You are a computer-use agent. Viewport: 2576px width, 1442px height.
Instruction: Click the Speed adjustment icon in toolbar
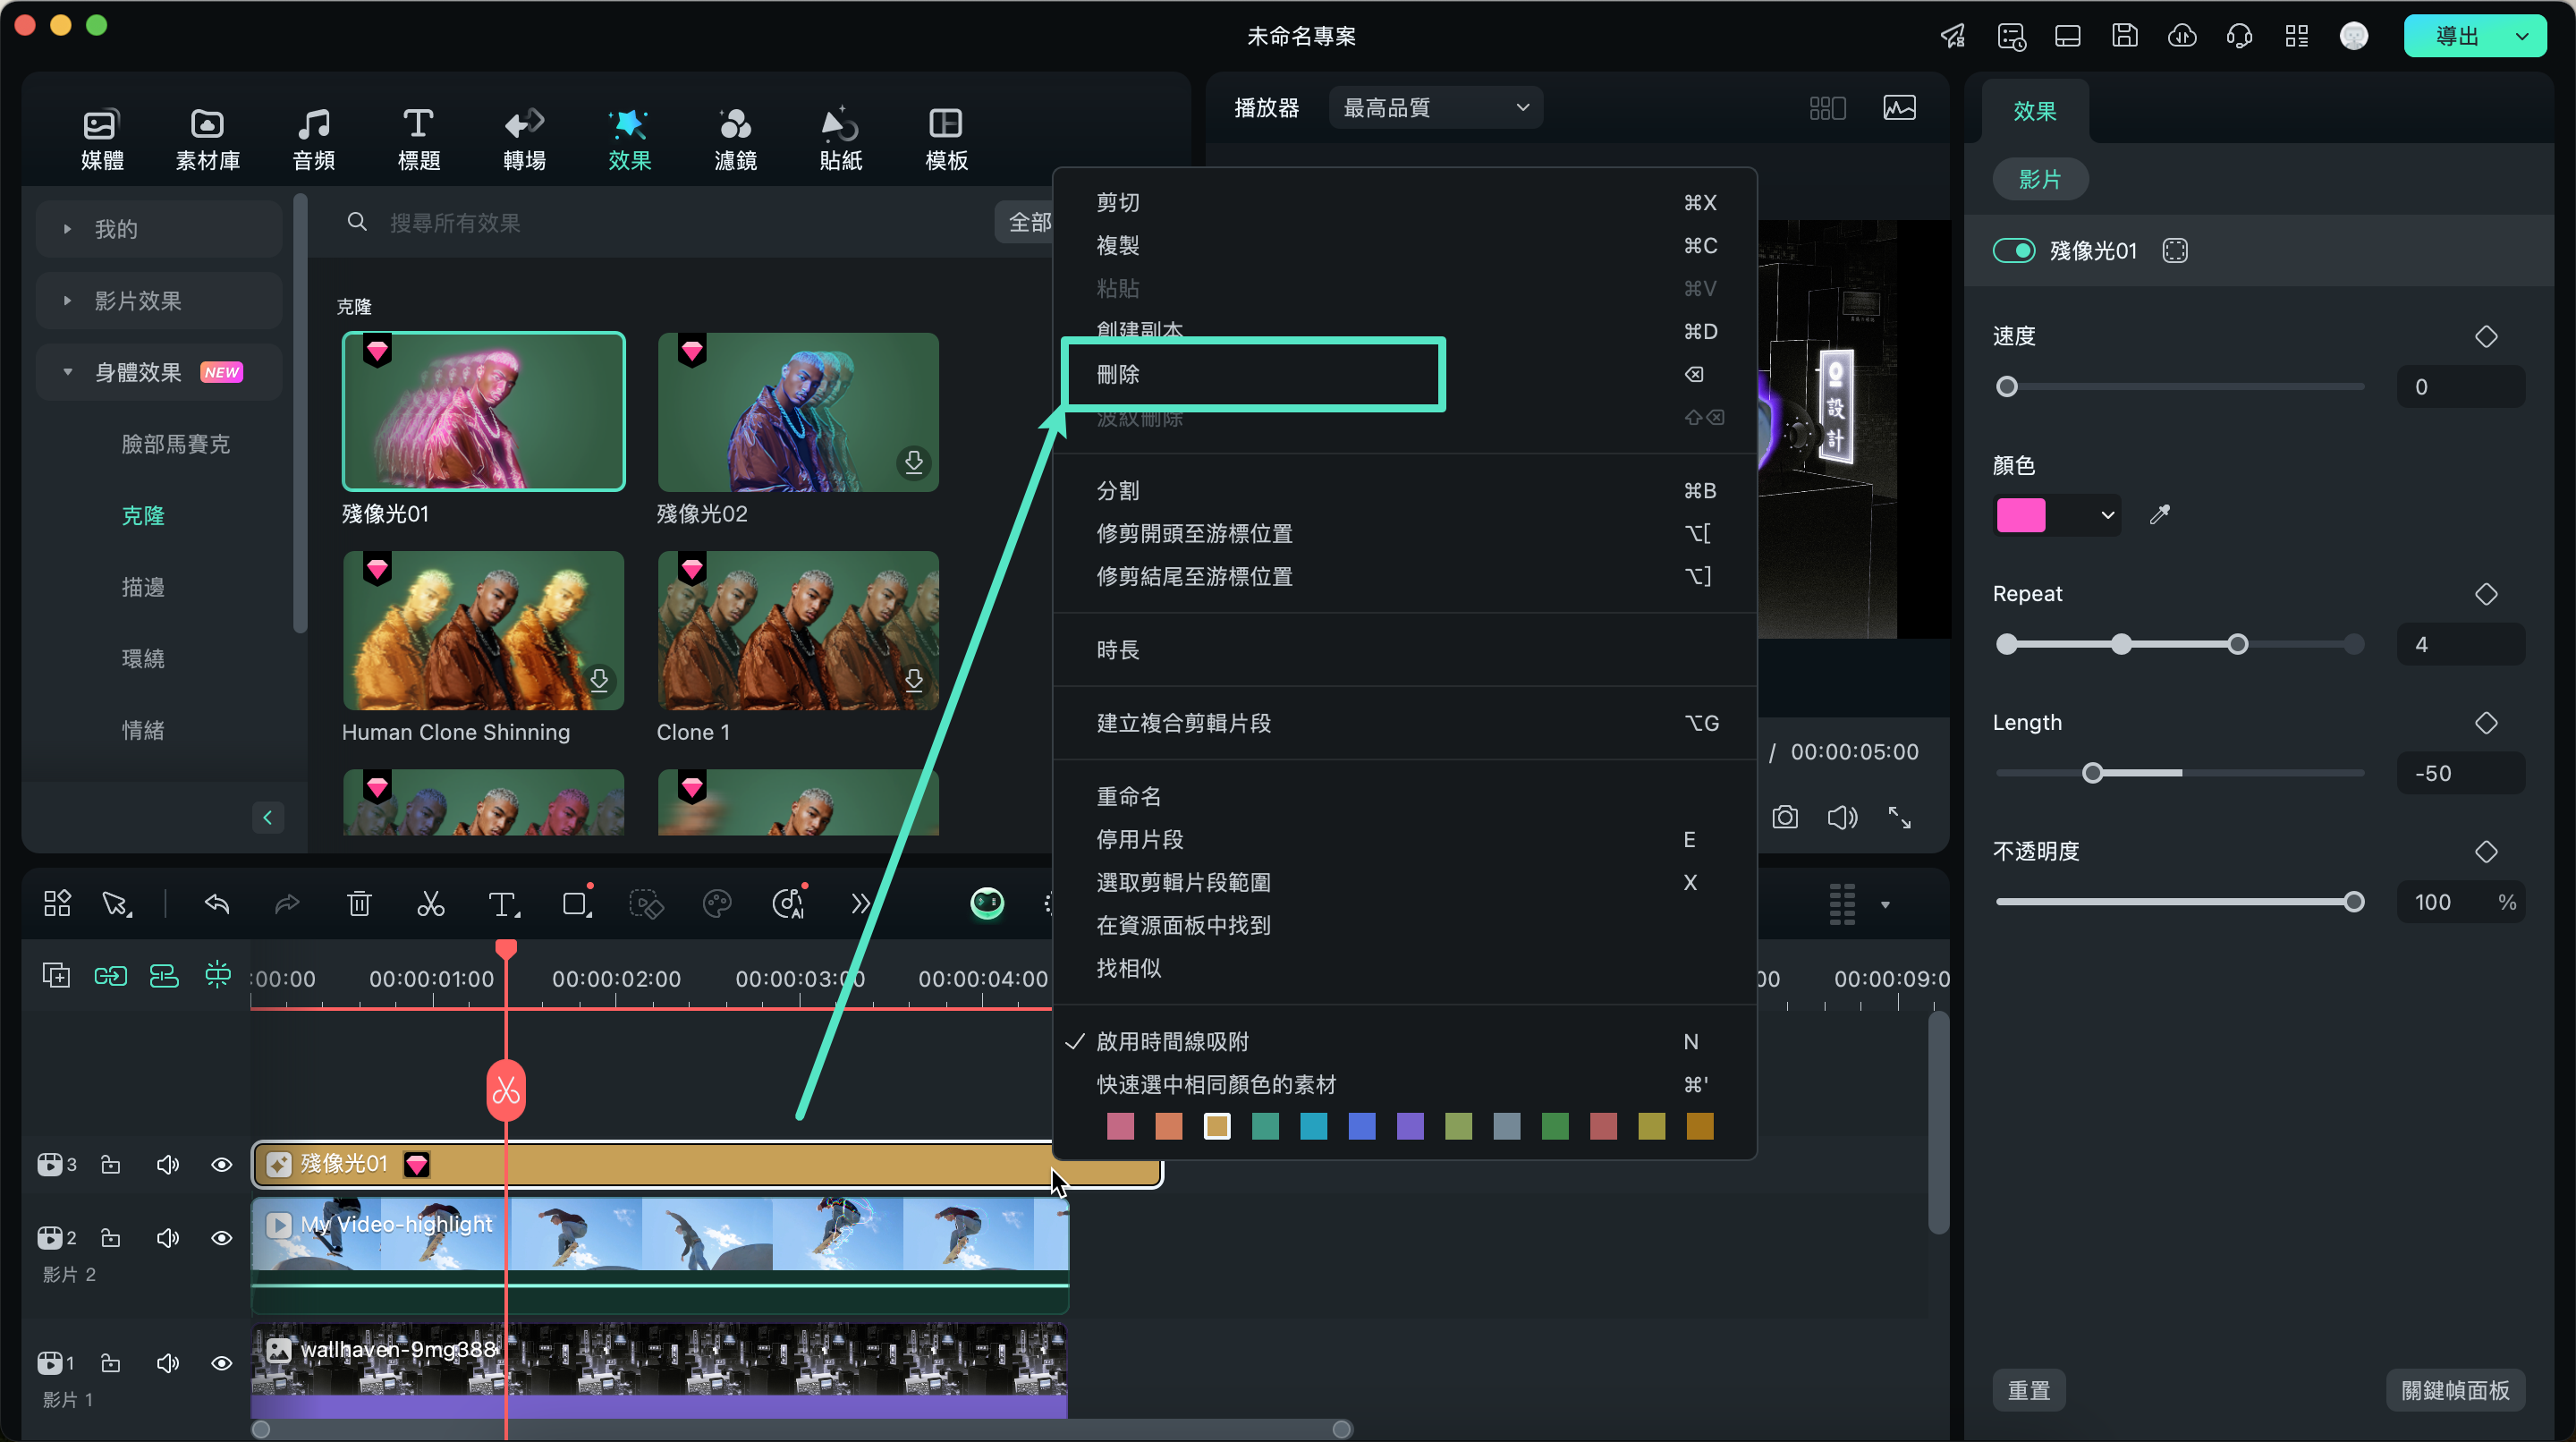(858, 904)
